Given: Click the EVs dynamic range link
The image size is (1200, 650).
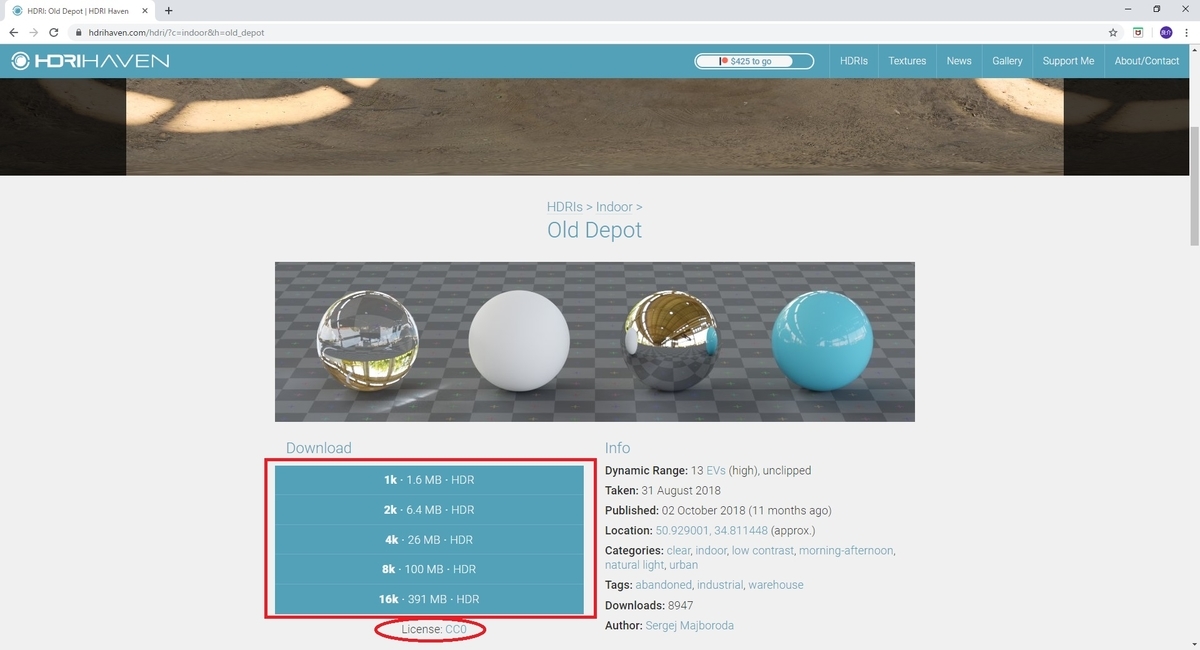Looking at the screenshot, I should click(x=716, y=470).
